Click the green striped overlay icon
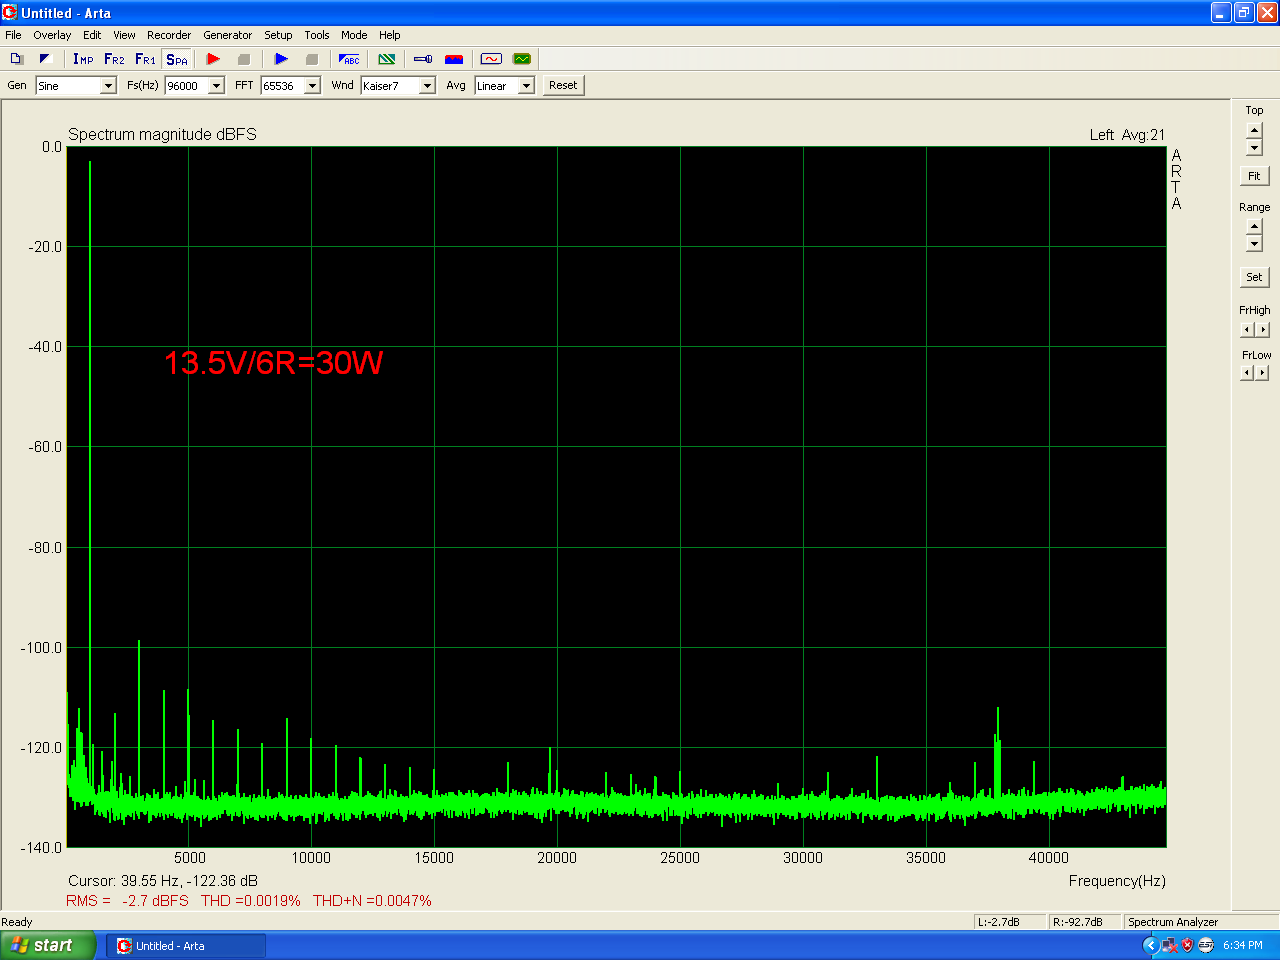The image size is (1280, 960). 387,59
